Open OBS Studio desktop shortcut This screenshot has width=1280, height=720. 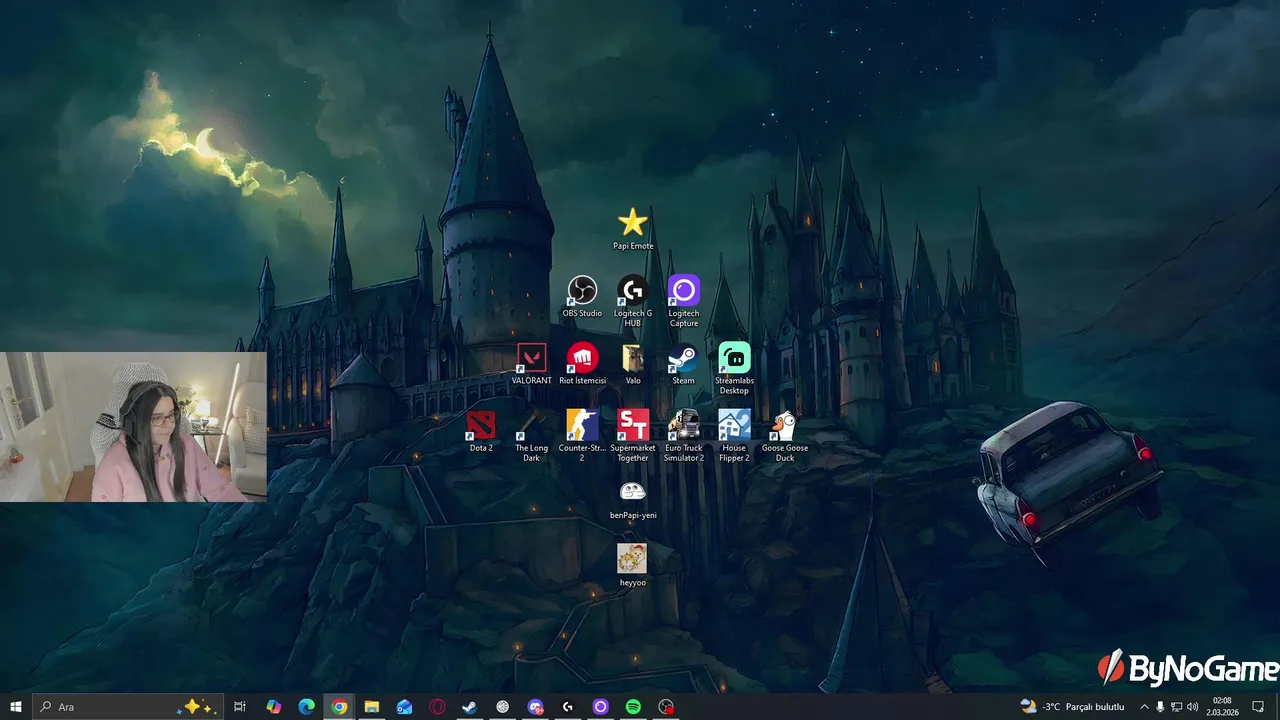(x=582, y=291)
